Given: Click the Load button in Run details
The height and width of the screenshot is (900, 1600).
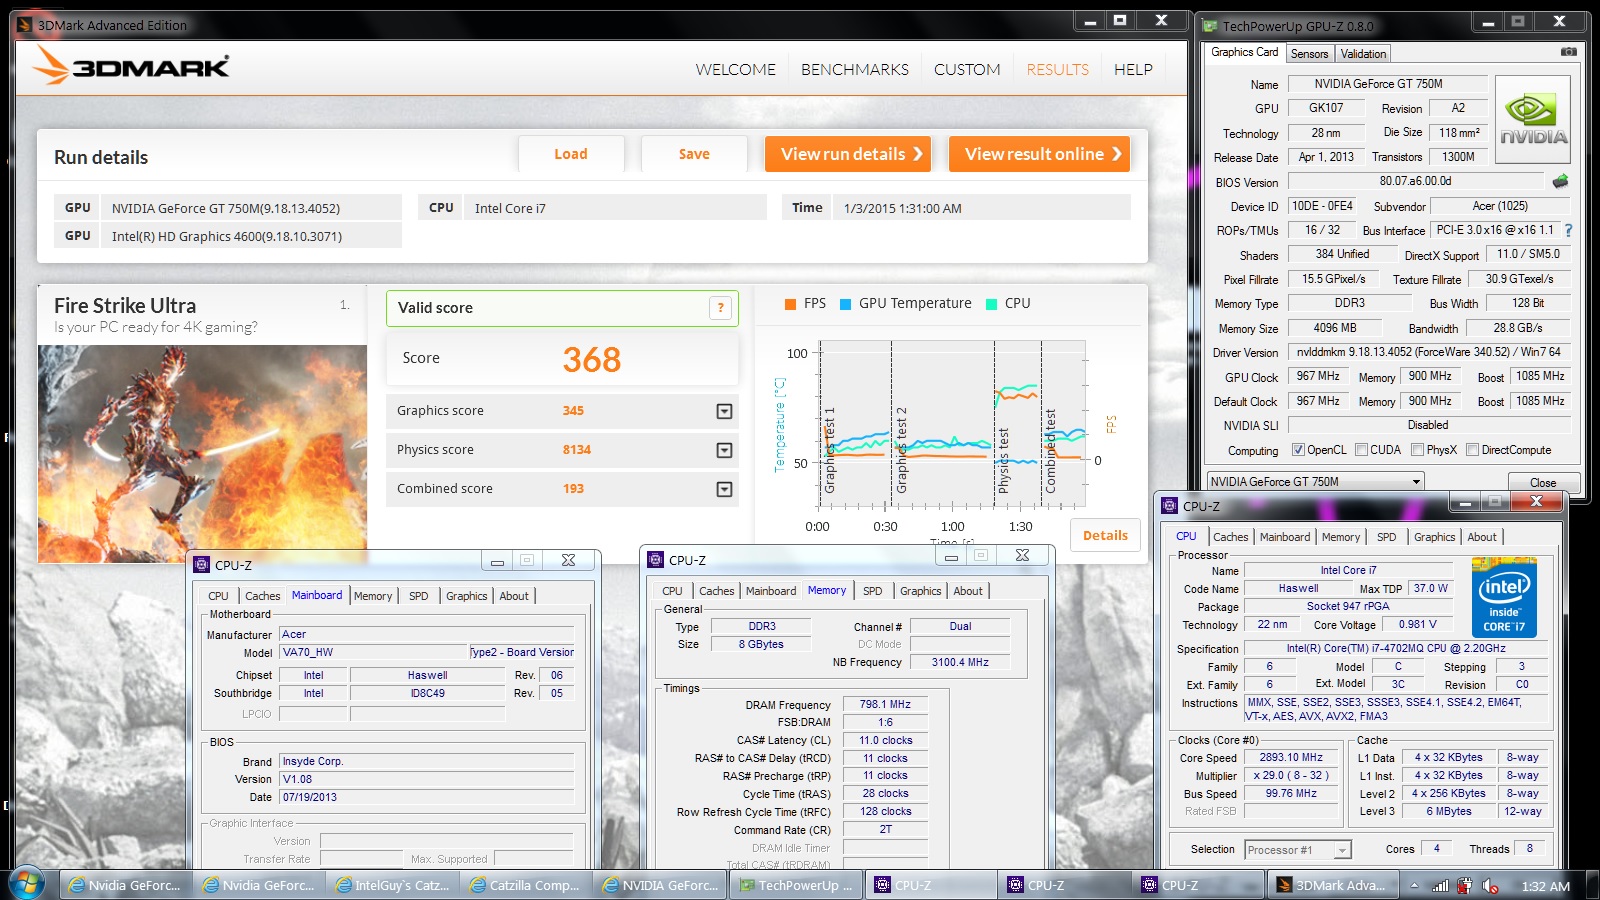Looking at the screenshot, I should click(571, 154).
